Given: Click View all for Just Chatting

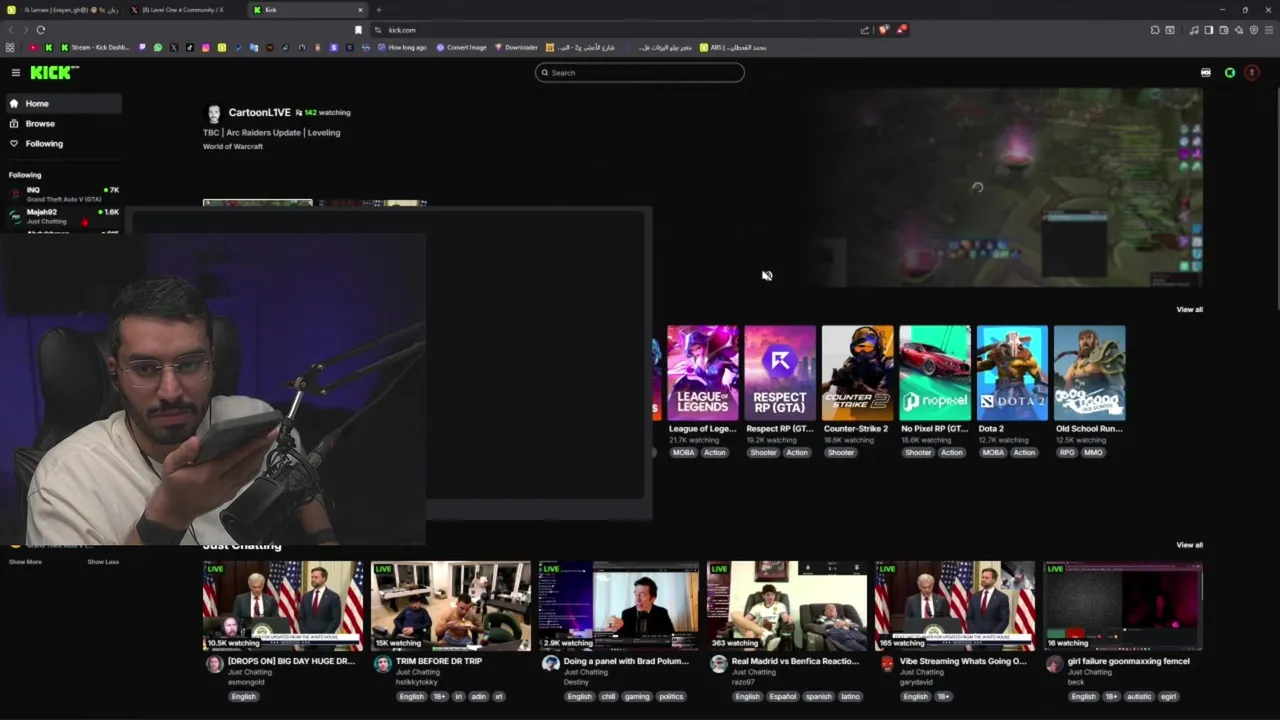Looking at the screenshot, I should [x=1189, y=545].
